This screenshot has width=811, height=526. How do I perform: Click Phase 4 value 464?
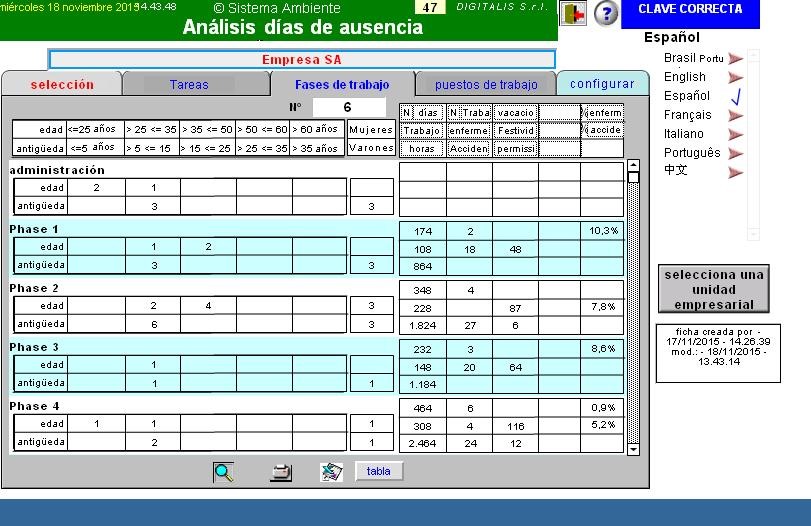[423, 408]
